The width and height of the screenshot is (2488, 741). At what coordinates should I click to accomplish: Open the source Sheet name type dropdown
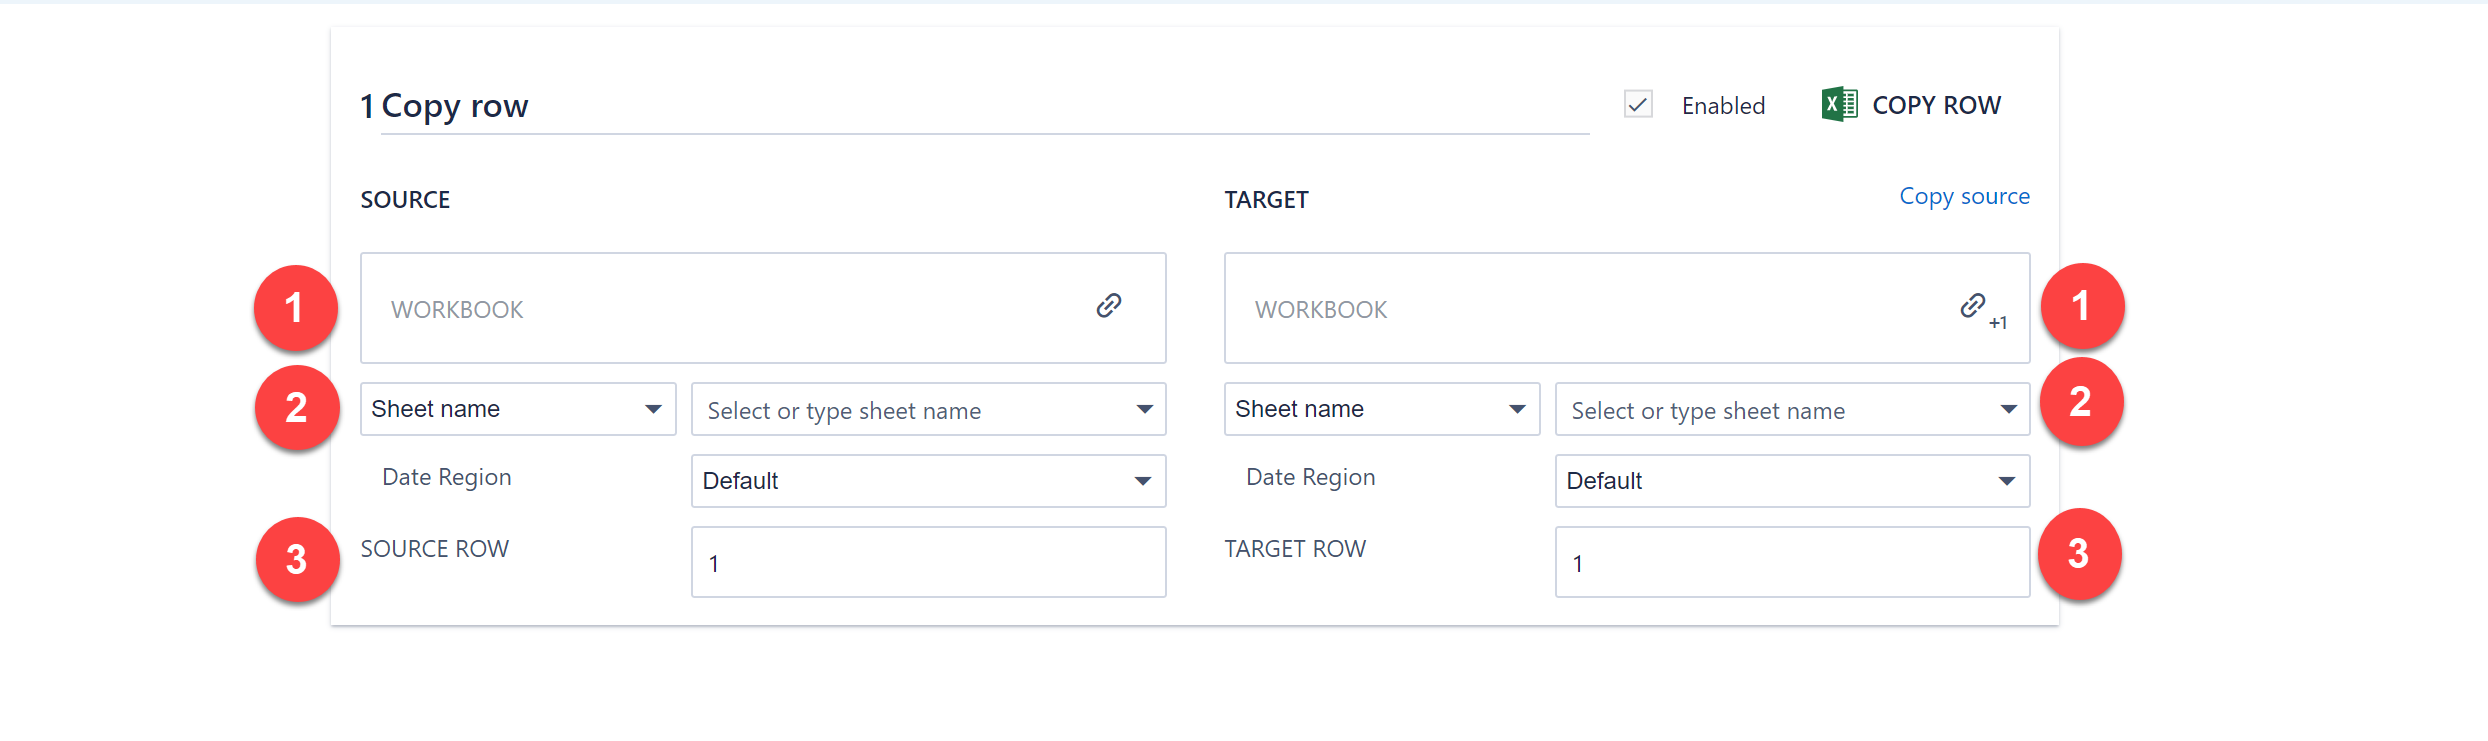coord(518,409)
